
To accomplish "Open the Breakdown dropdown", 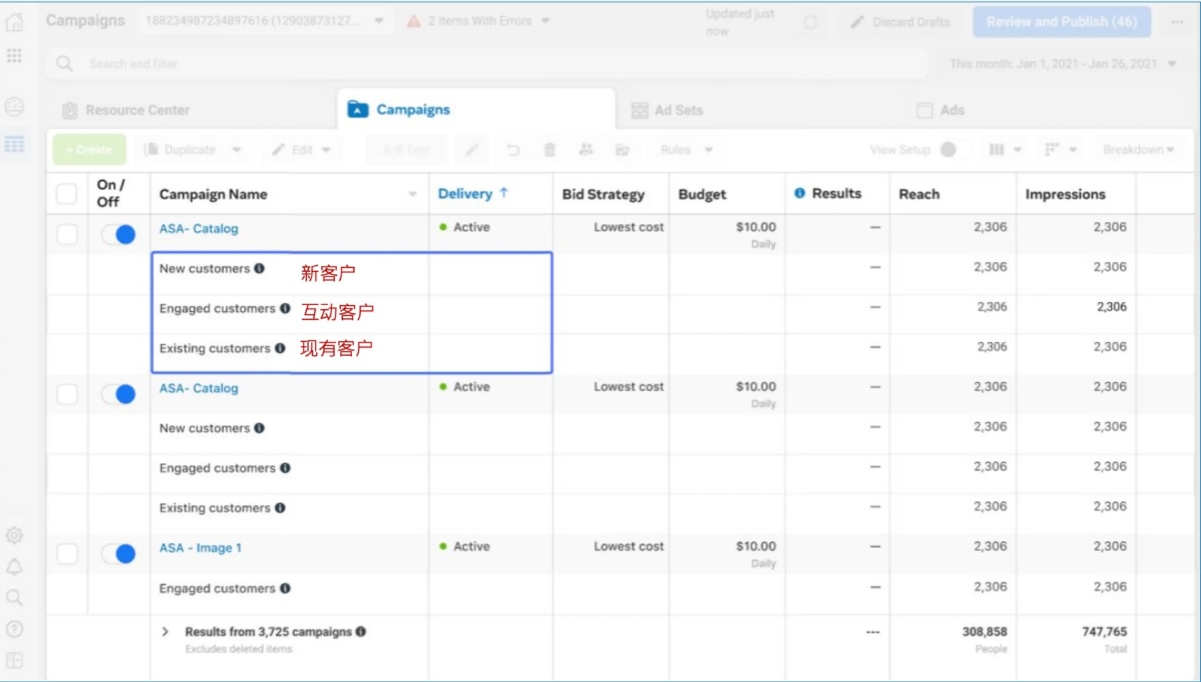I will [x=1139, y=150].
